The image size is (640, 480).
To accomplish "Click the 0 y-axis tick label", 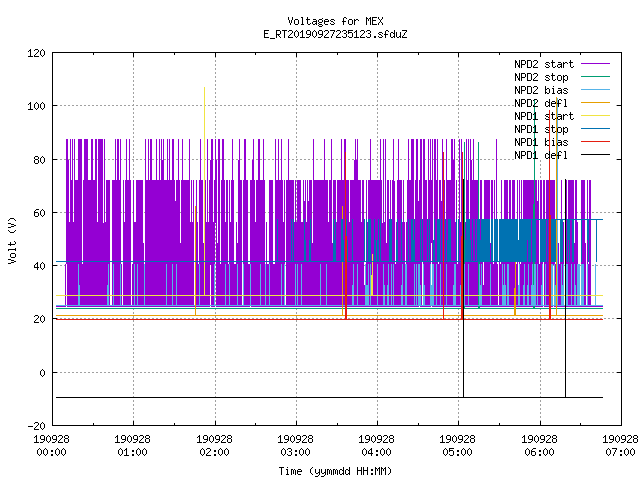I will 42,373.
